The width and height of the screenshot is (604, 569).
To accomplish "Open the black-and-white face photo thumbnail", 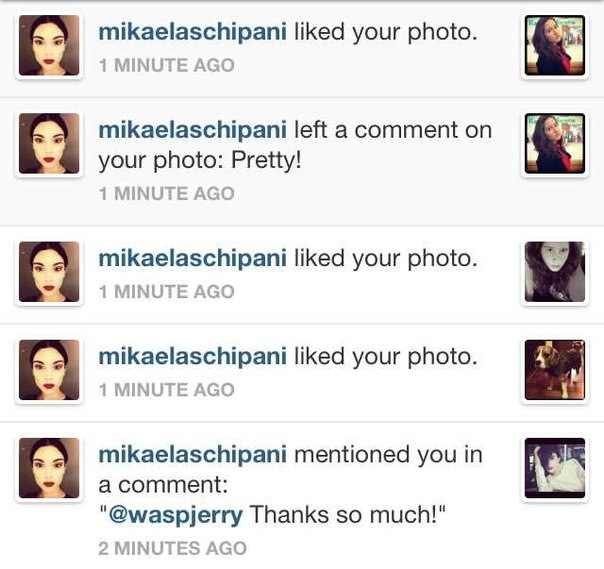I will (555, 272).
